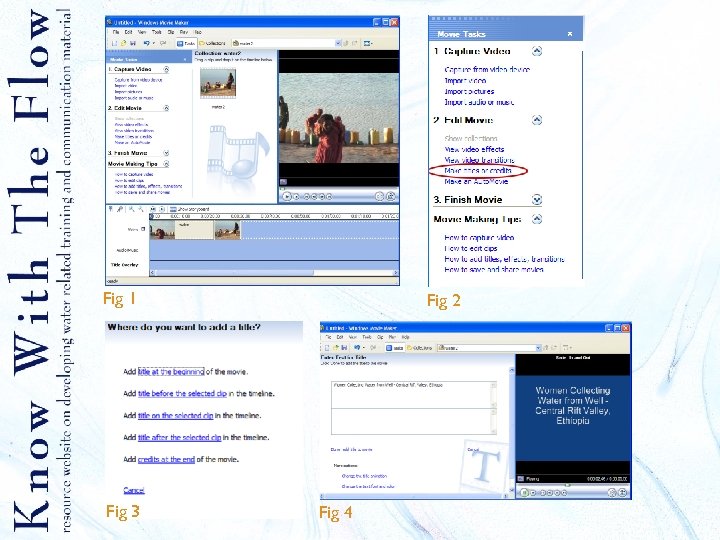Click Import video link in Fig 1 task pane
Image resolution: width=720 pixels, height=540 pixels.
click(x=125, y=86)
